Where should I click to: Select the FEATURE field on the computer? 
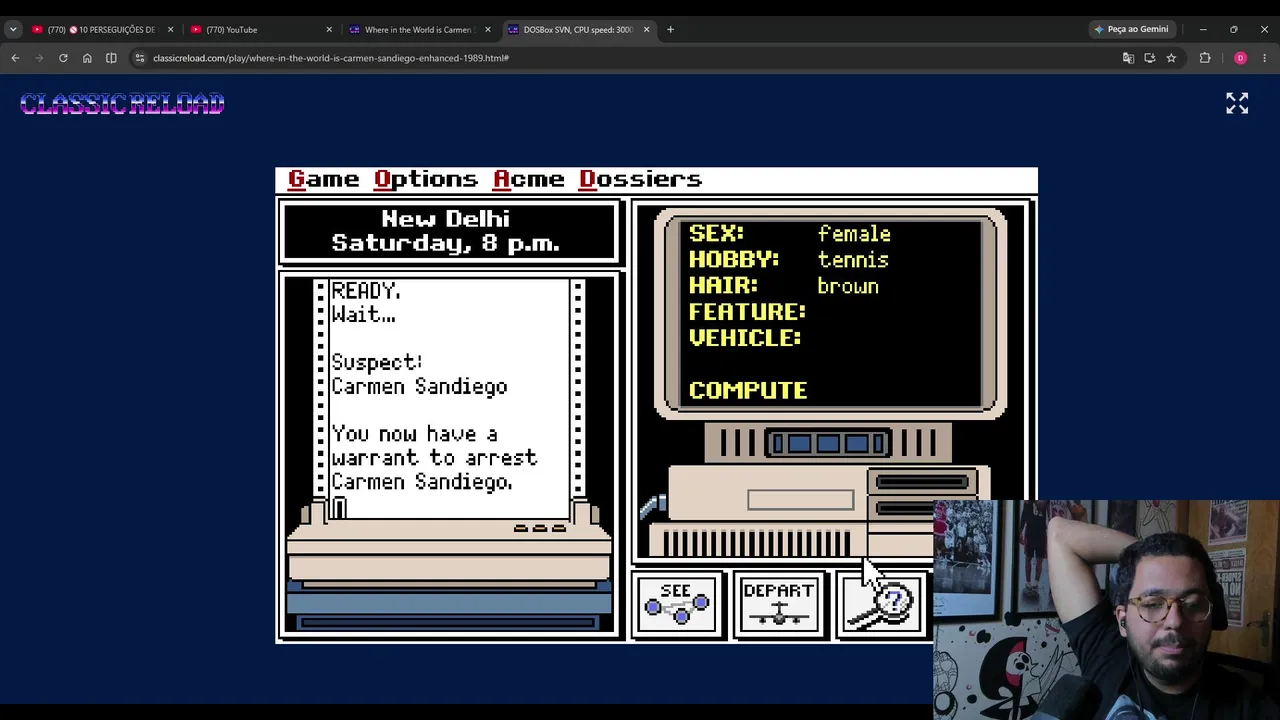[x=747, y=312]
